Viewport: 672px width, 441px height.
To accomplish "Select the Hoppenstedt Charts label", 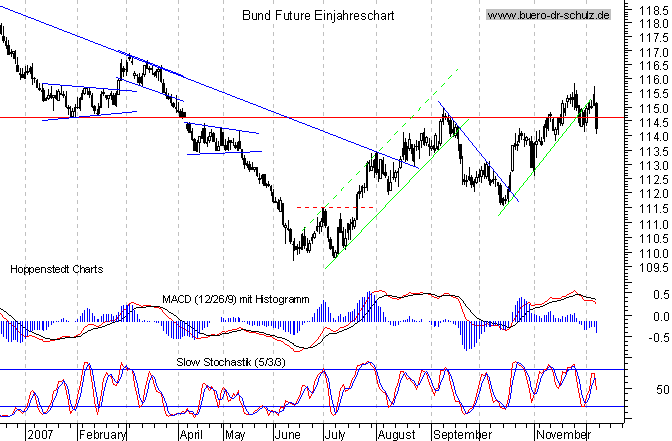I will pyautogui.click(x=55, y=269).
